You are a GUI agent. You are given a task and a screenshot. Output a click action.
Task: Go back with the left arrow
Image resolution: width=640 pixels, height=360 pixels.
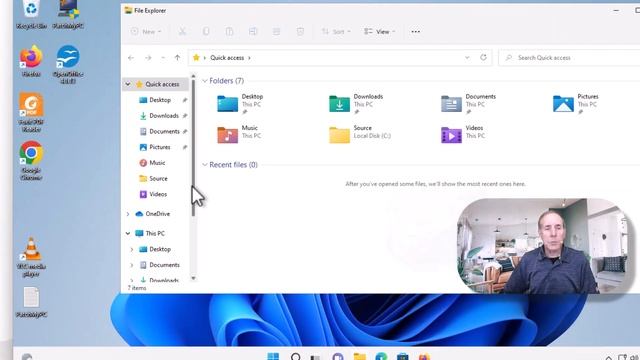(131, 58)
